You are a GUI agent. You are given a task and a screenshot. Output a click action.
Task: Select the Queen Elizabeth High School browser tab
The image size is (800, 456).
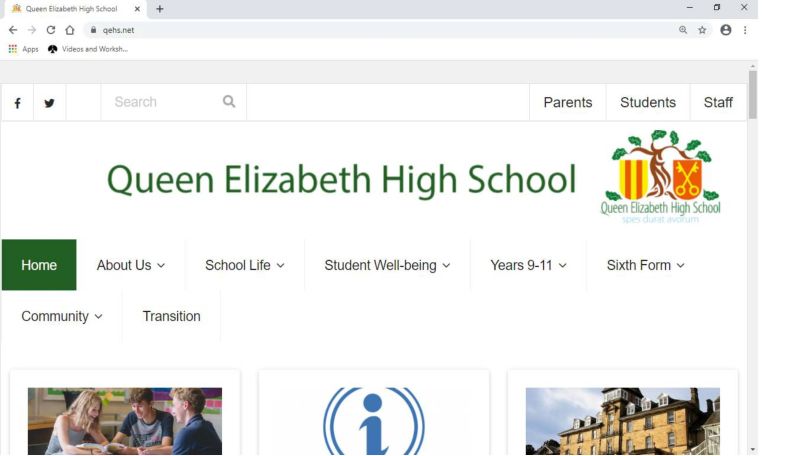[x=74, y=9]
